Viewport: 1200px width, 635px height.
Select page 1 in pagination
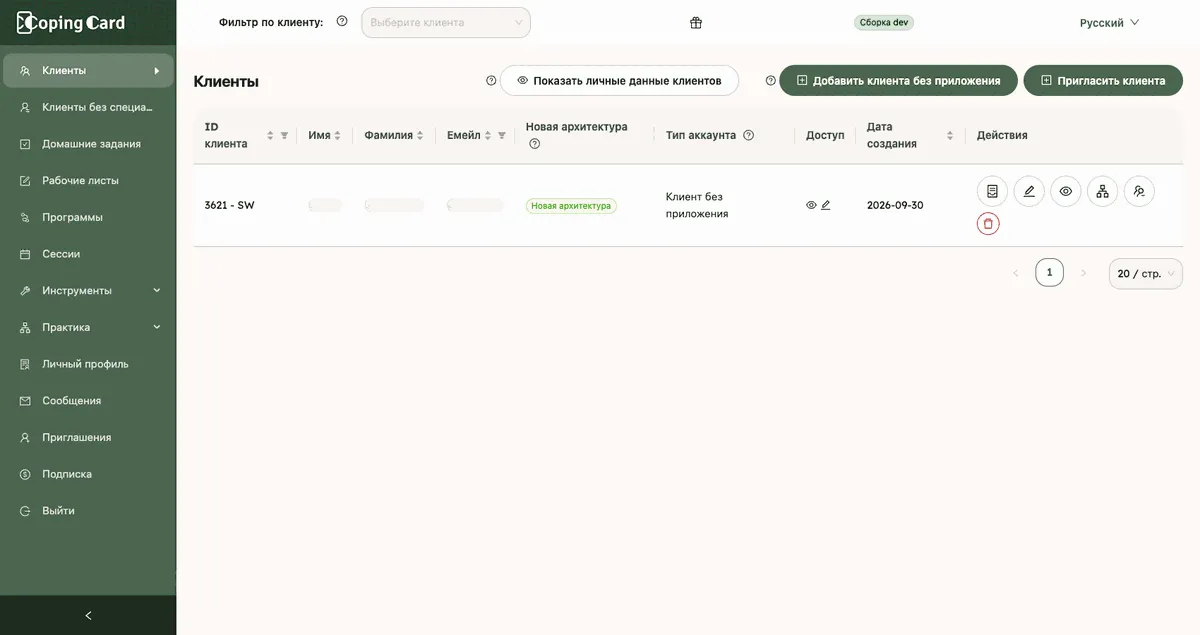click(1049, 273)
